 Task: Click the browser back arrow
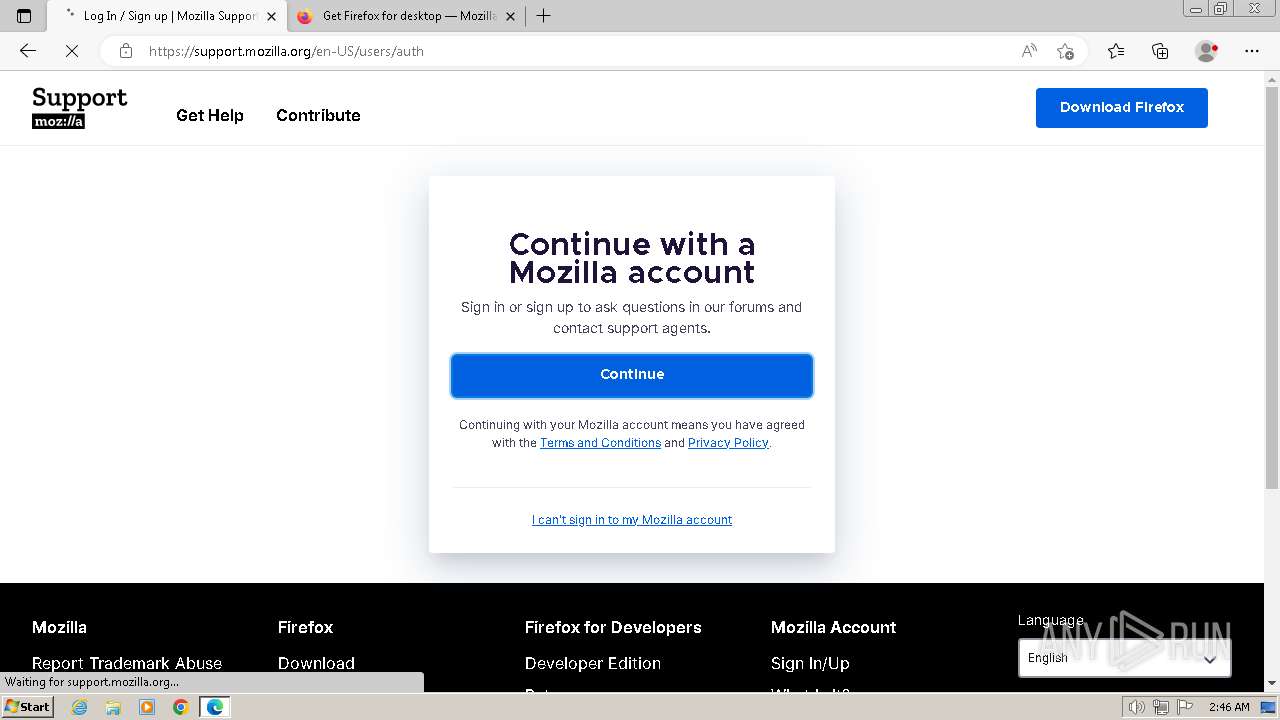[x=28, y=51]
